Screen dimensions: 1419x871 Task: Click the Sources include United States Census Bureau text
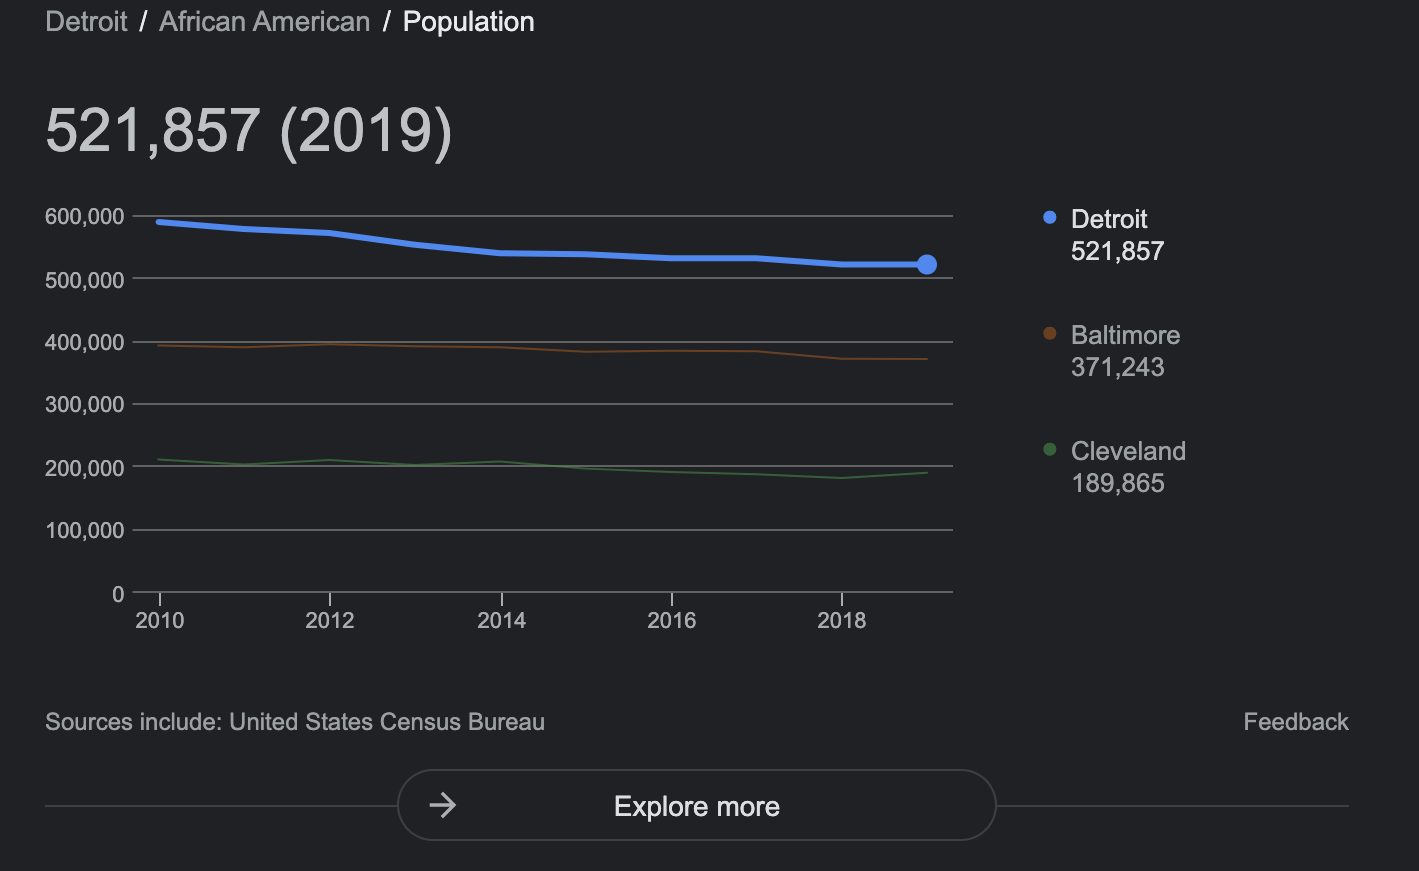[x=295, y=722]
